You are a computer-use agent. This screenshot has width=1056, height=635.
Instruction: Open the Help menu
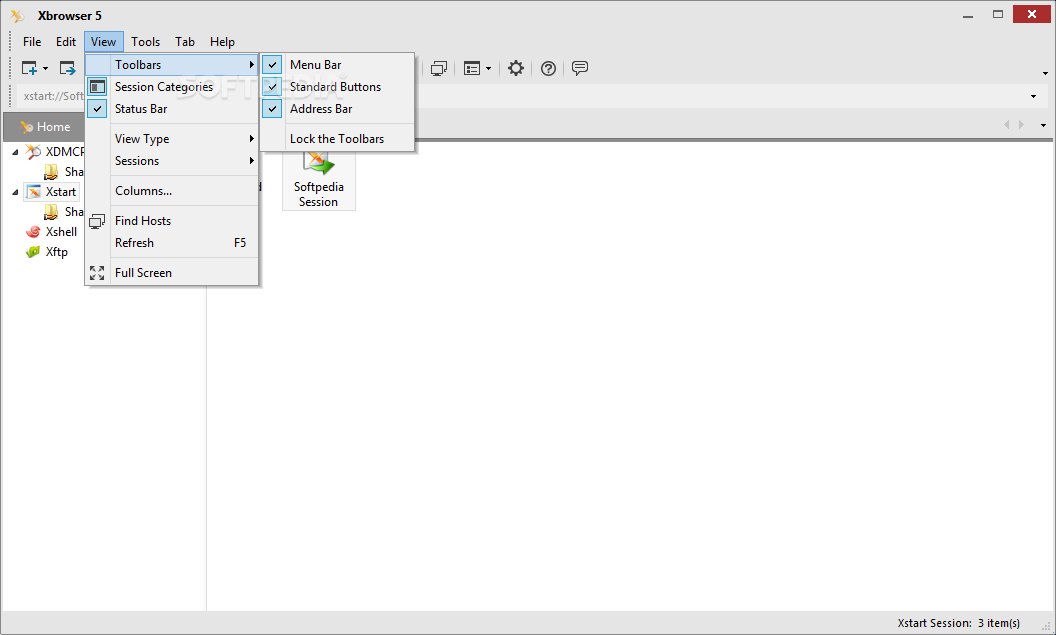tap(222, 42)
